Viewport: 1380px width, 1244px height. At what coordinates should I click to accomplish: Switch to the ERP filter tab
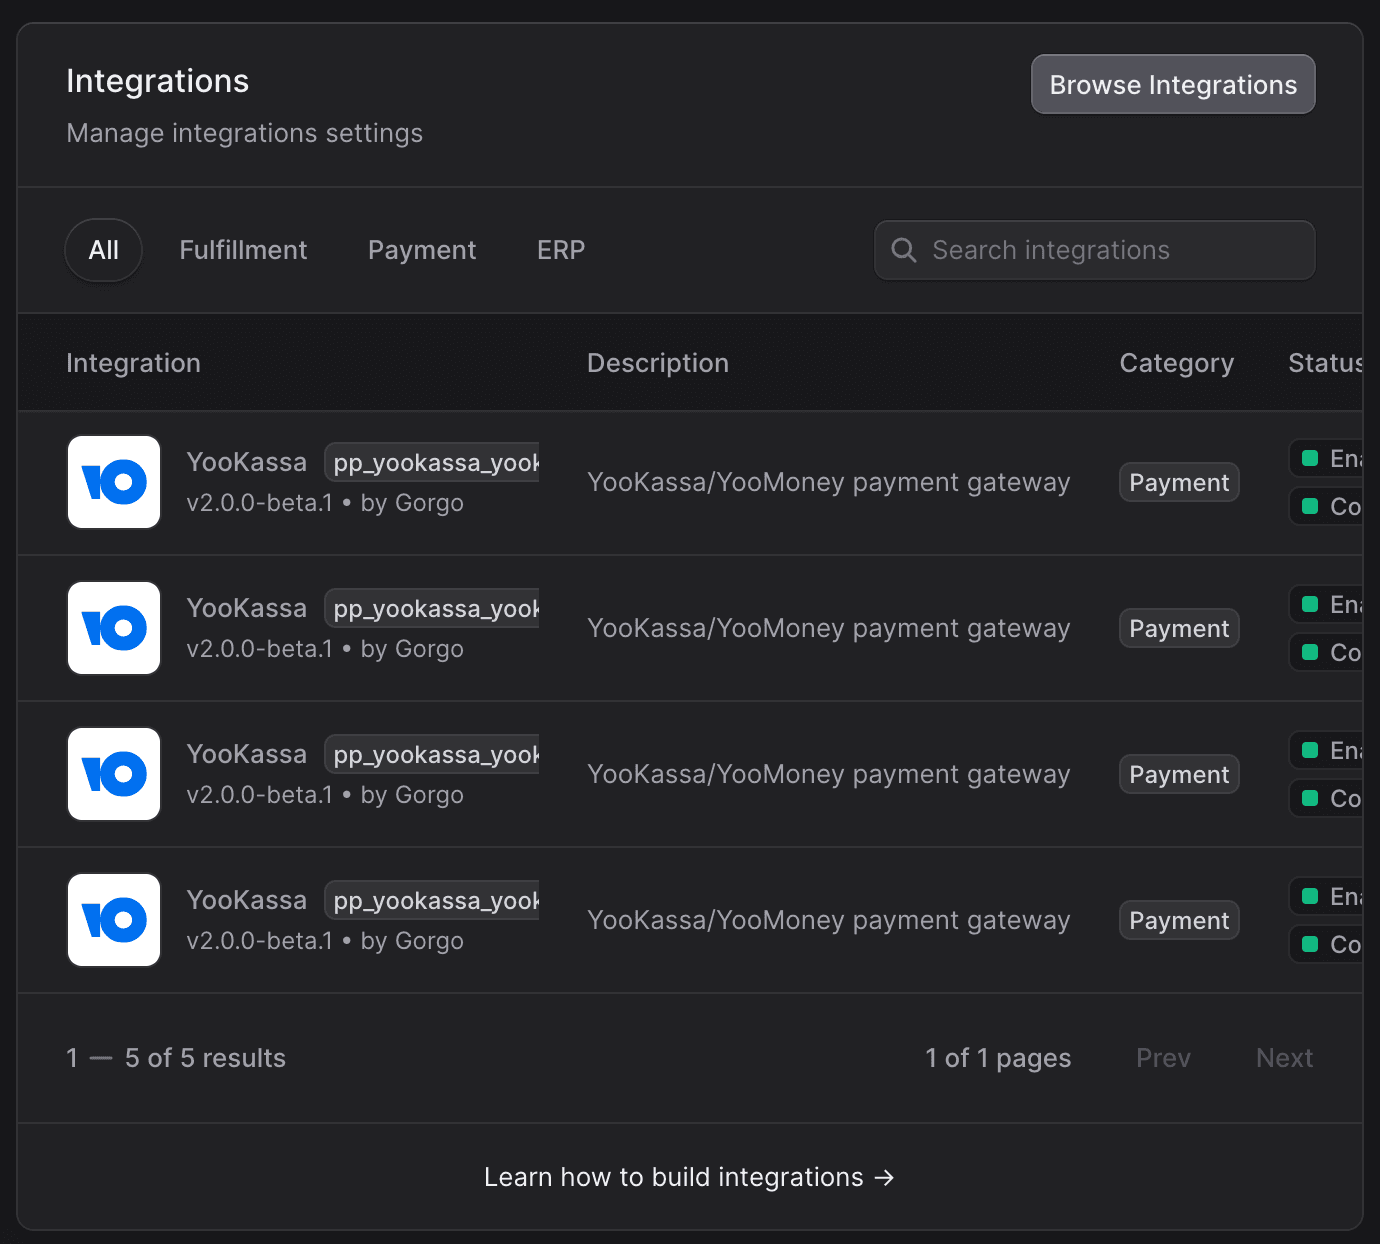coord(561,250)
